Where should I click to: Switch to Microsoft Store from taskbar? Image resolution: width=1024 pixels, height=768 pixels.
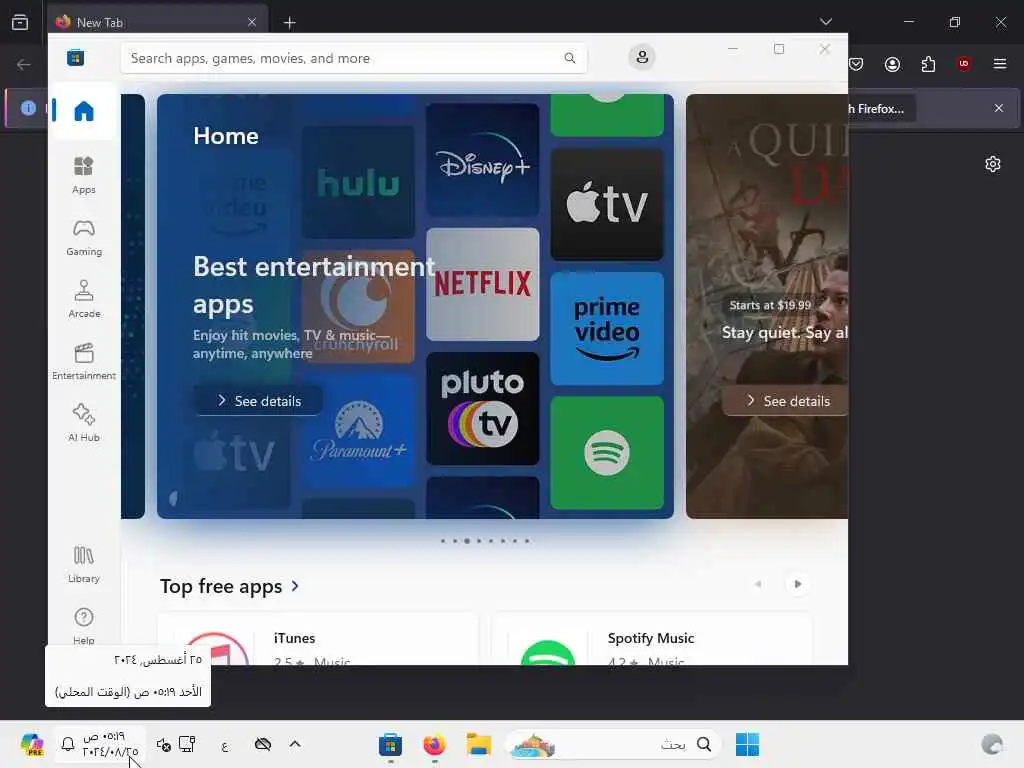click(x=390, y=744)
